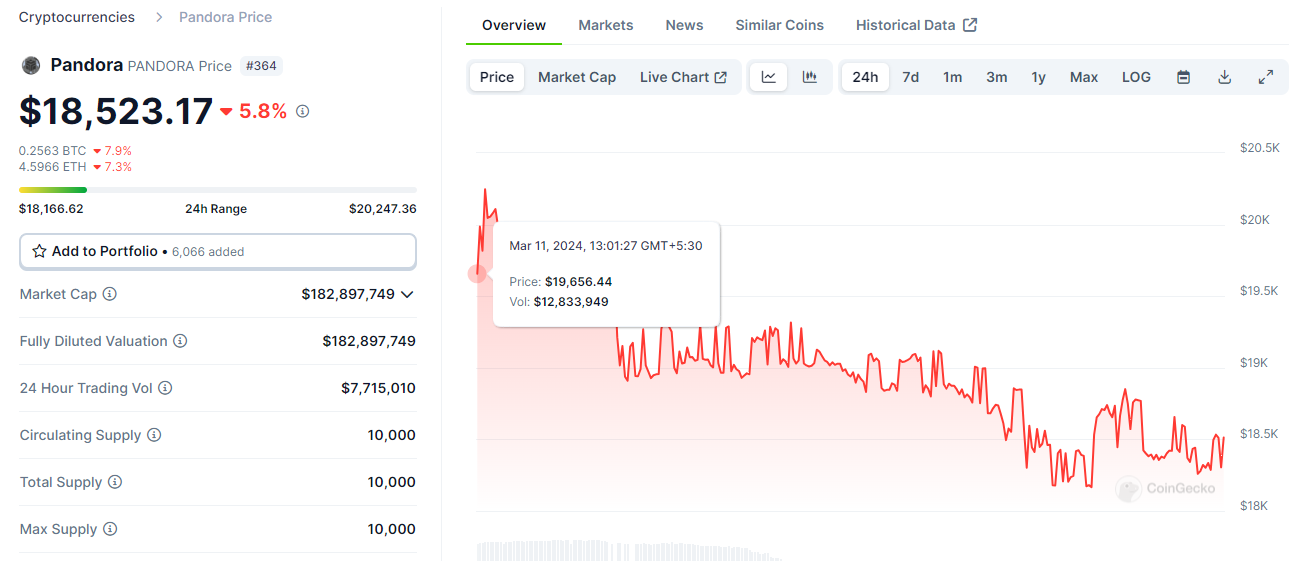
Task: Show Price chart mode
Action: [x=497, y=77]
